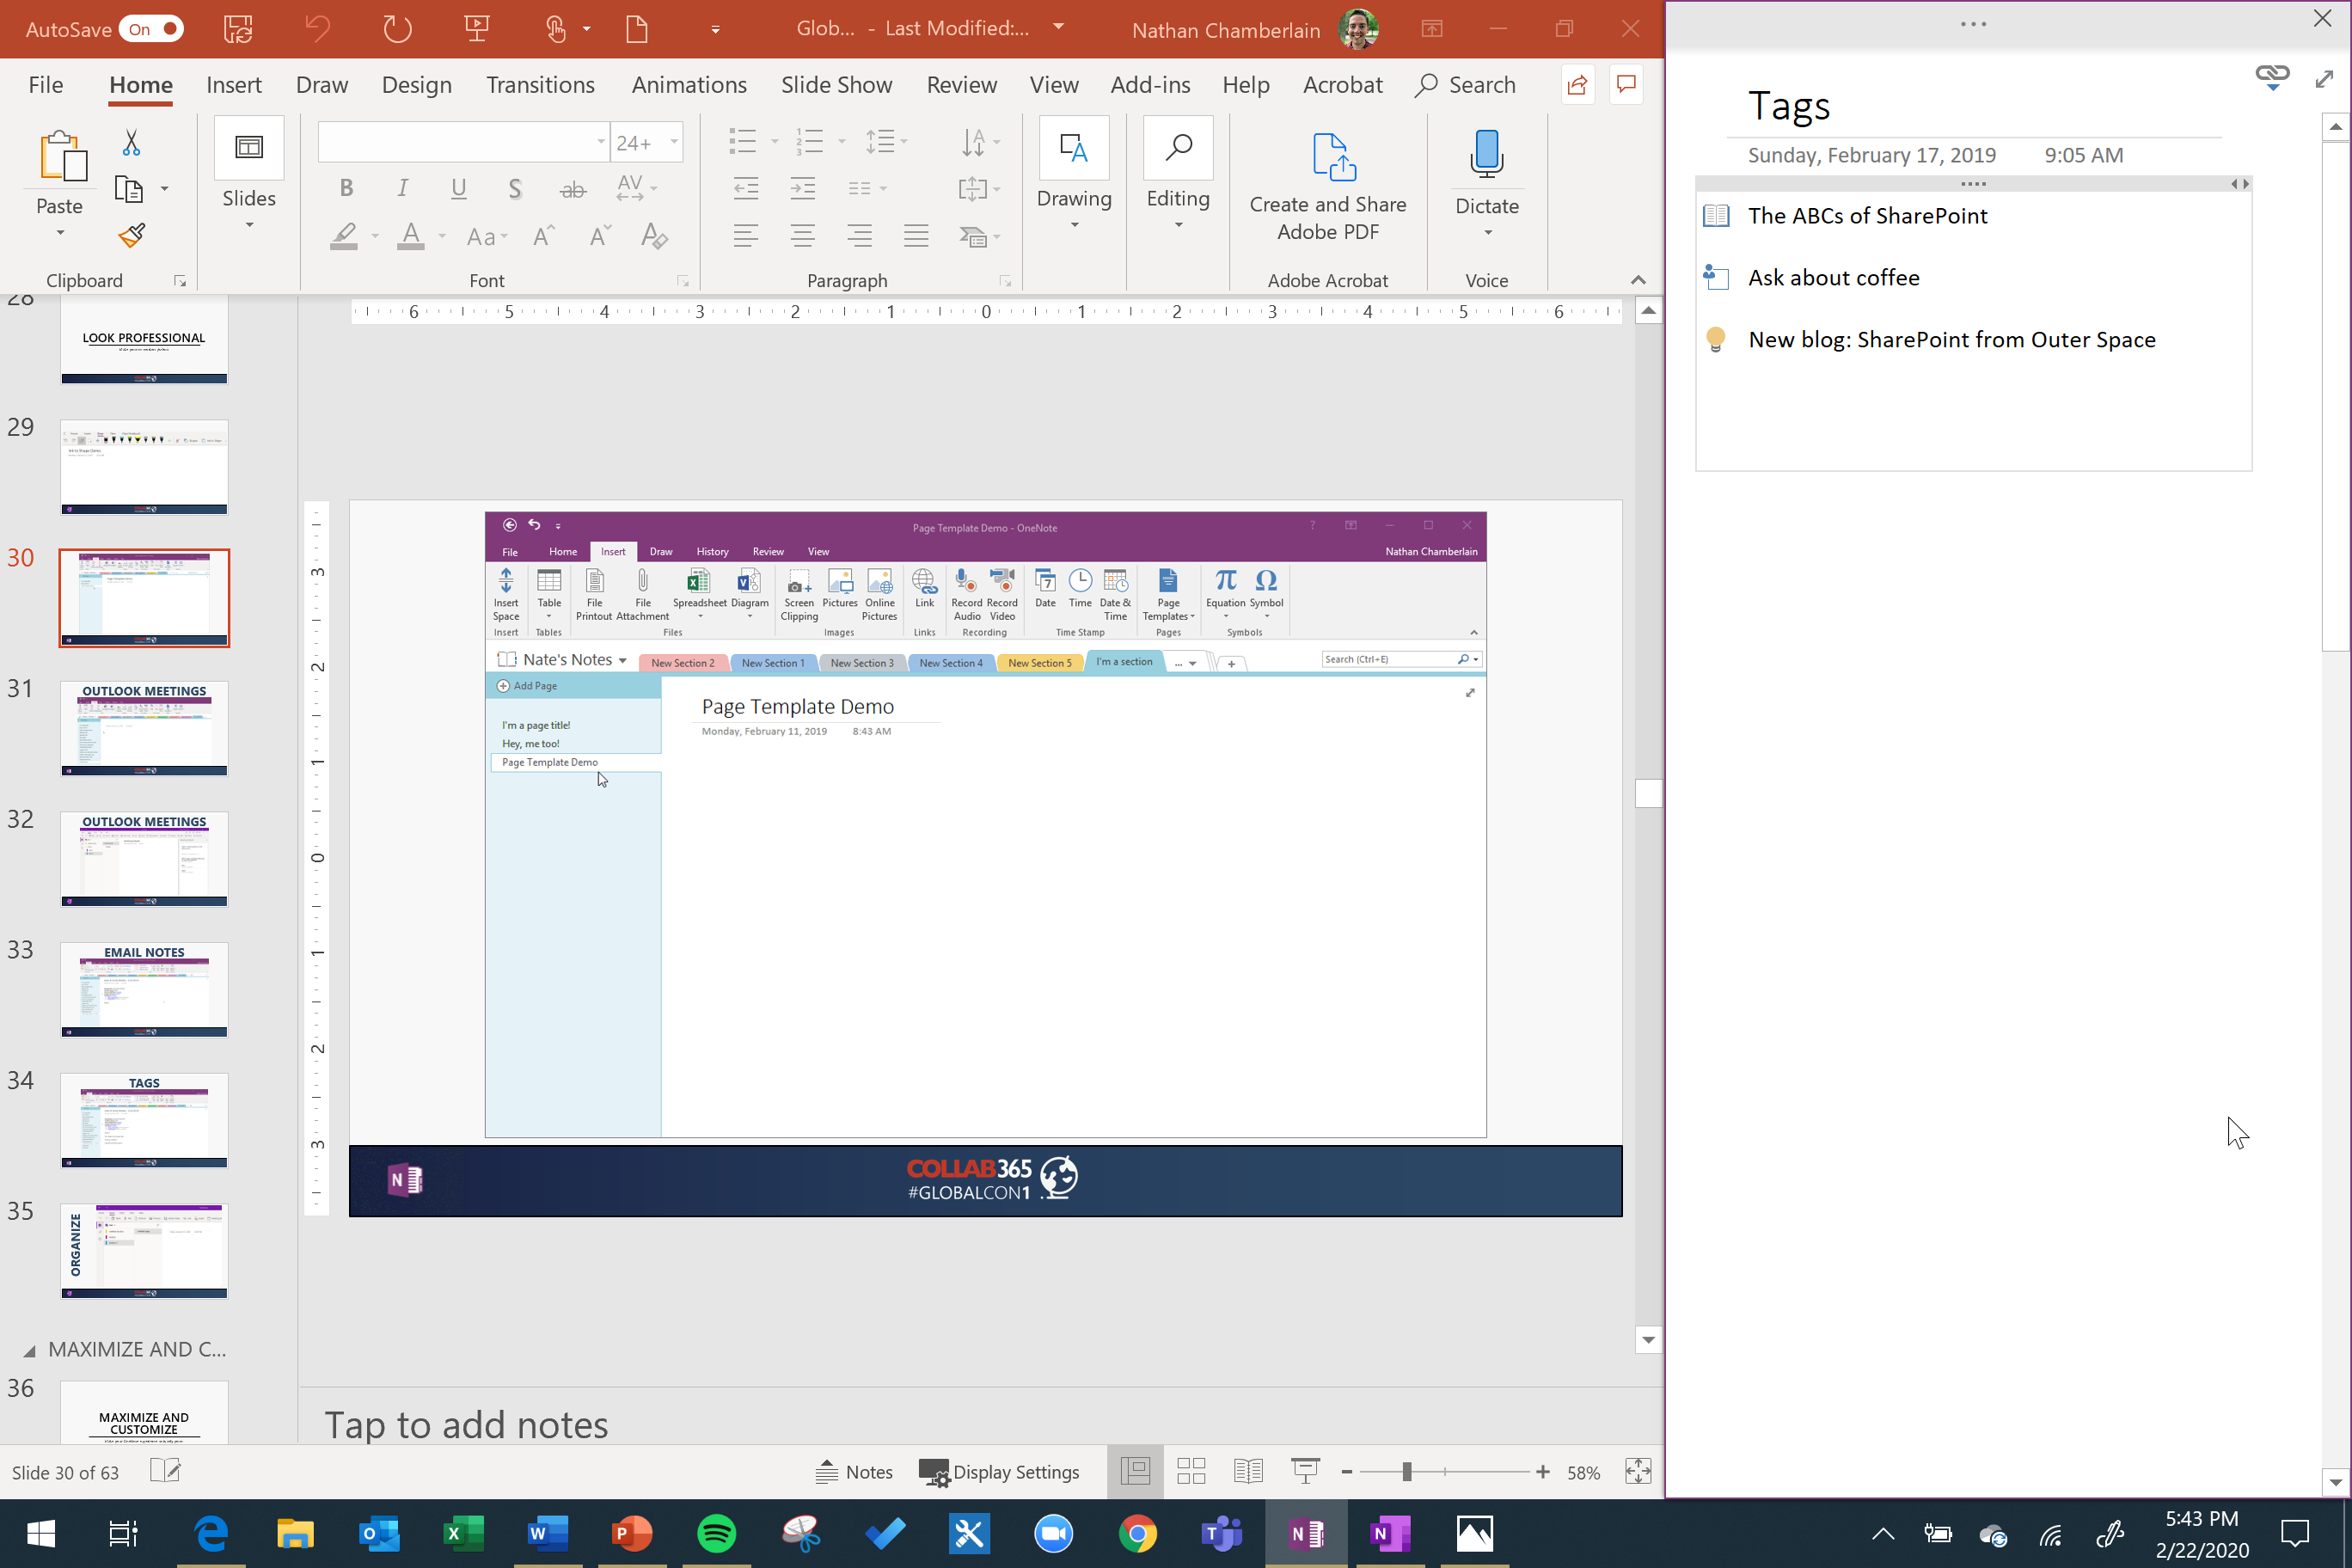
Task: Expand the Paste dropdown arrow
Action: [60, 233]
